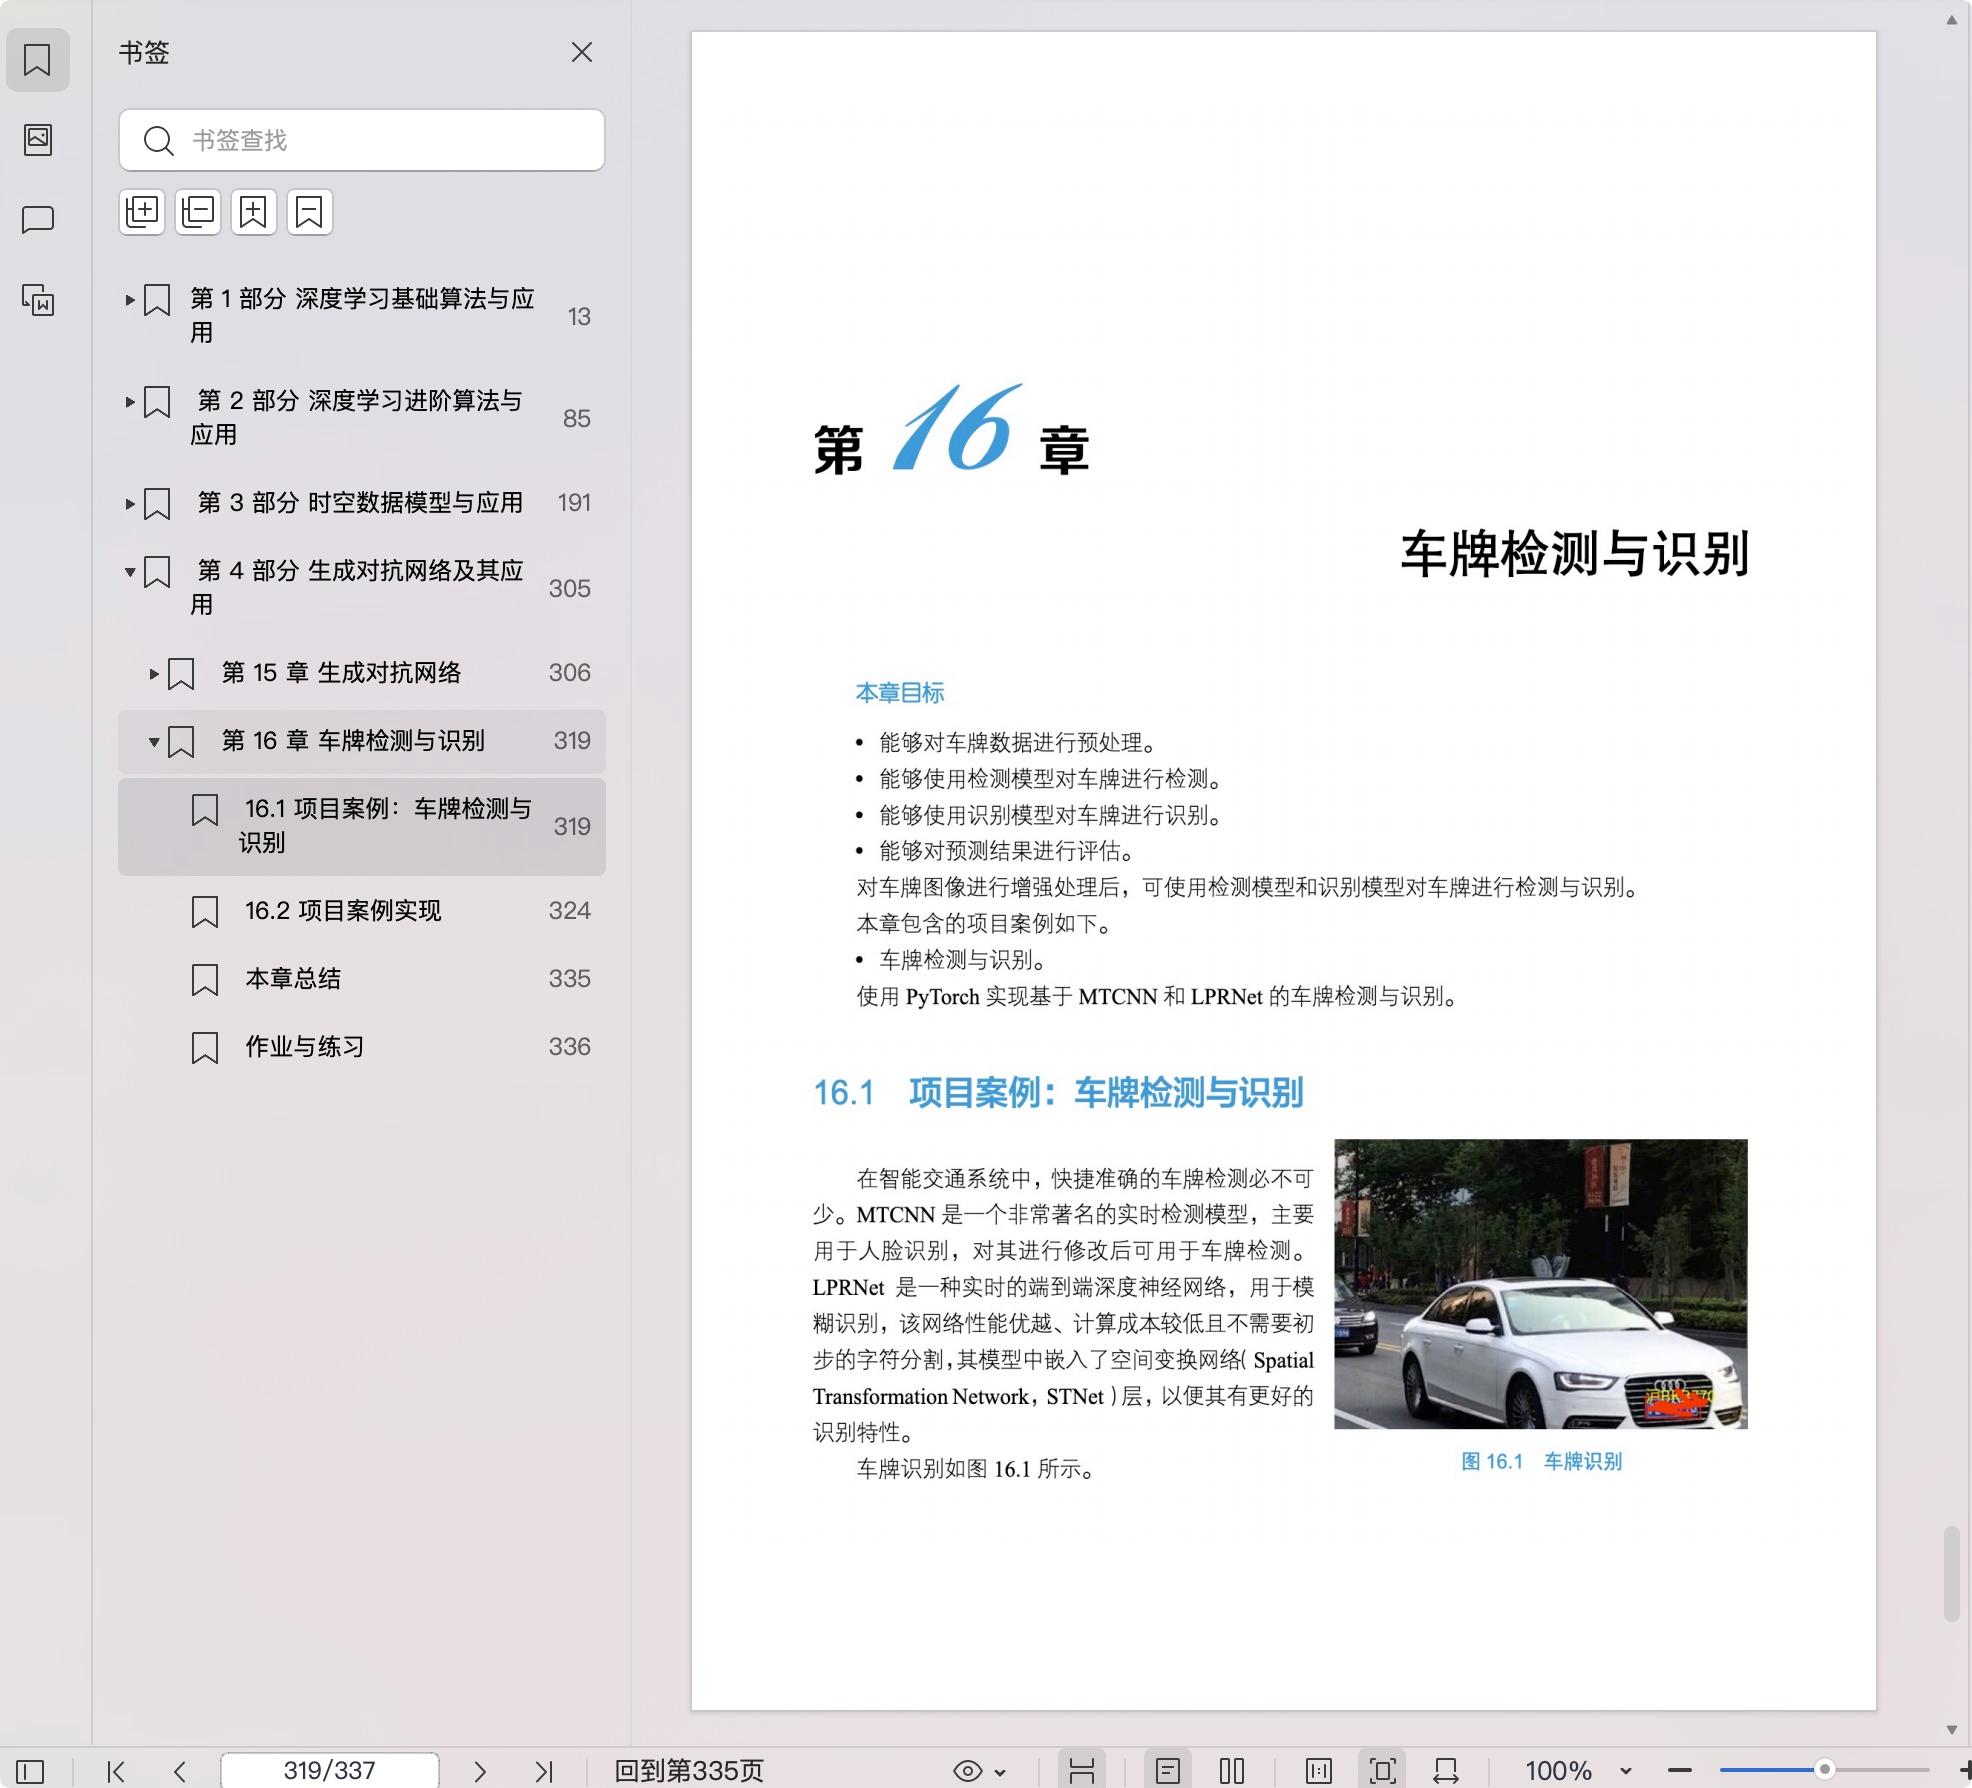
Task: Toggle fit page view icon
Action: click(x=1383, y=1771)
